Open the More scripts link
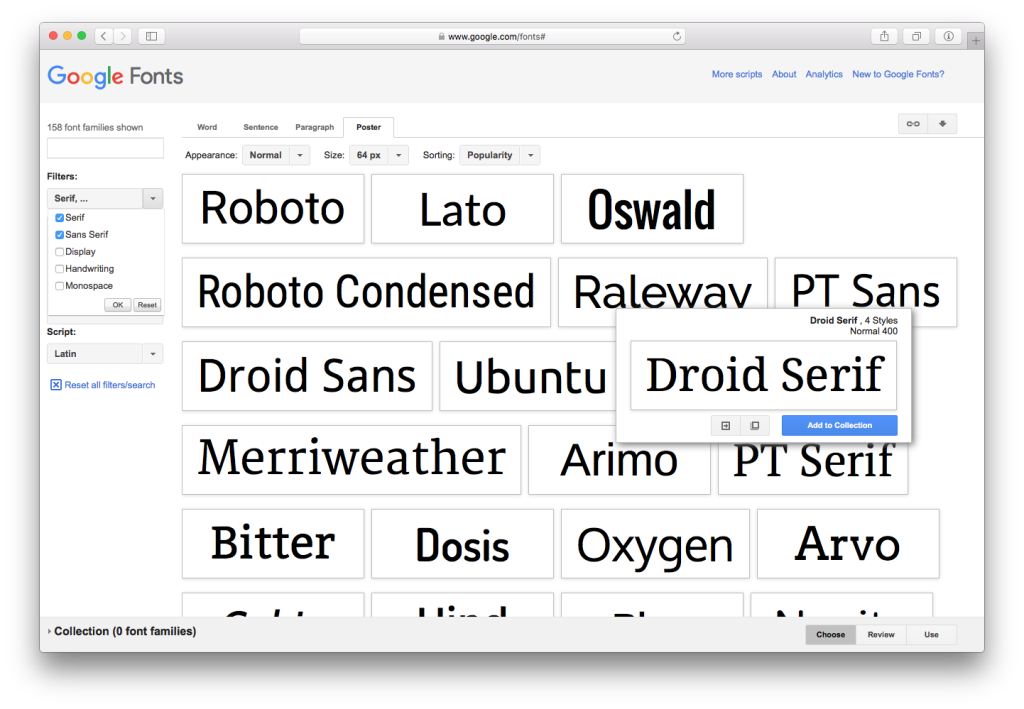The image size is (1024, 709). pyautogui.click(x=737, y=74)
